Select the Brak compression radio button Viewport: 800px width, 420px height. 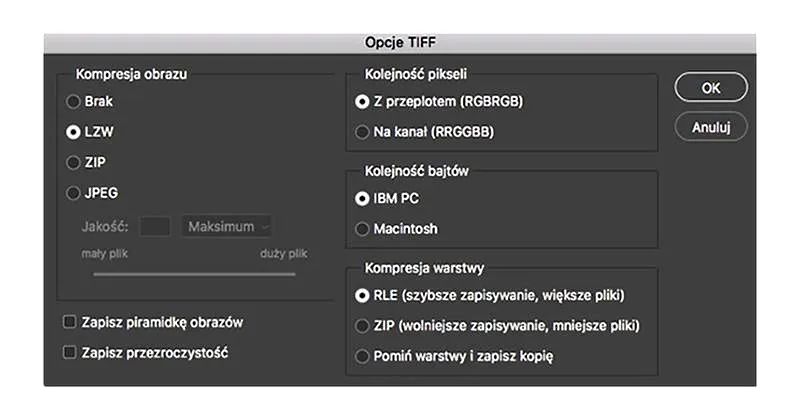73,102
